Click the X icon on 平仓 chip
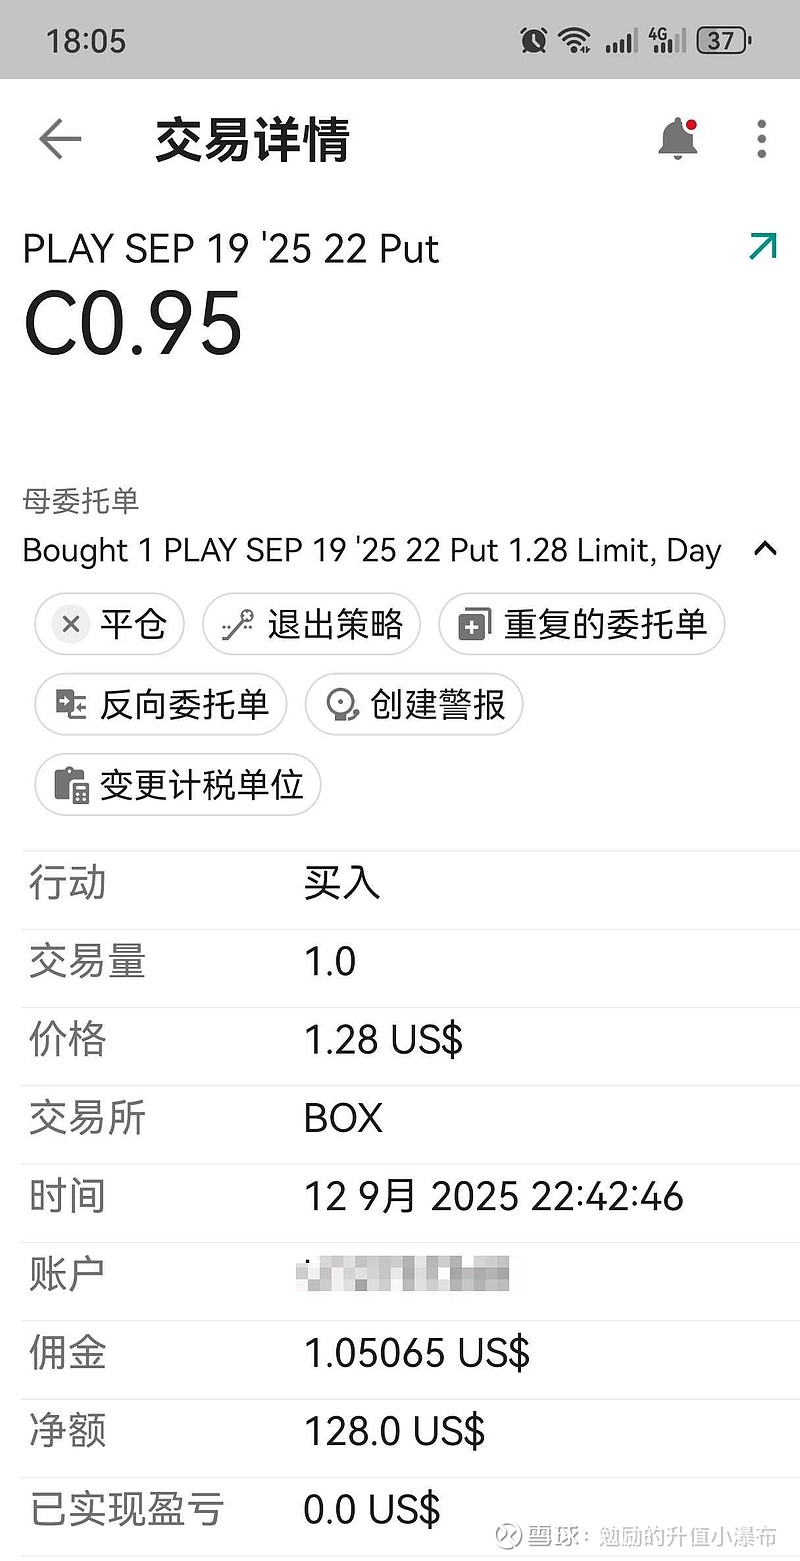This screenshot has width=800, height=1561. tap(70, 625)
